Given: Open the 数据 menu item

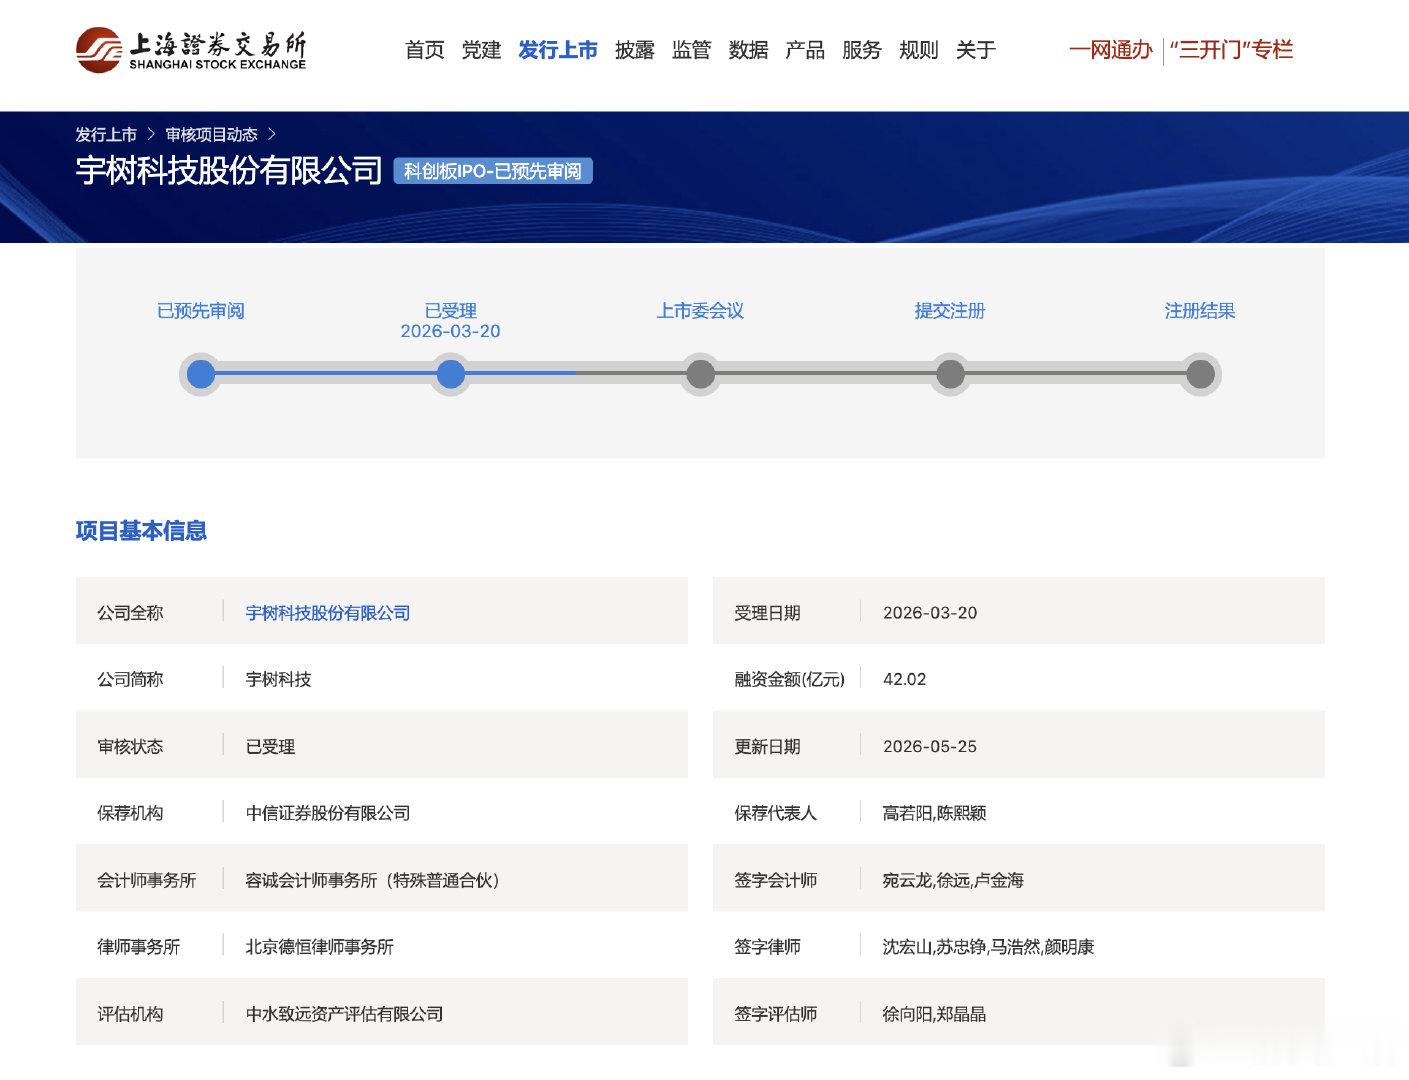Looking at the screenshot, I should coord(748,50).
